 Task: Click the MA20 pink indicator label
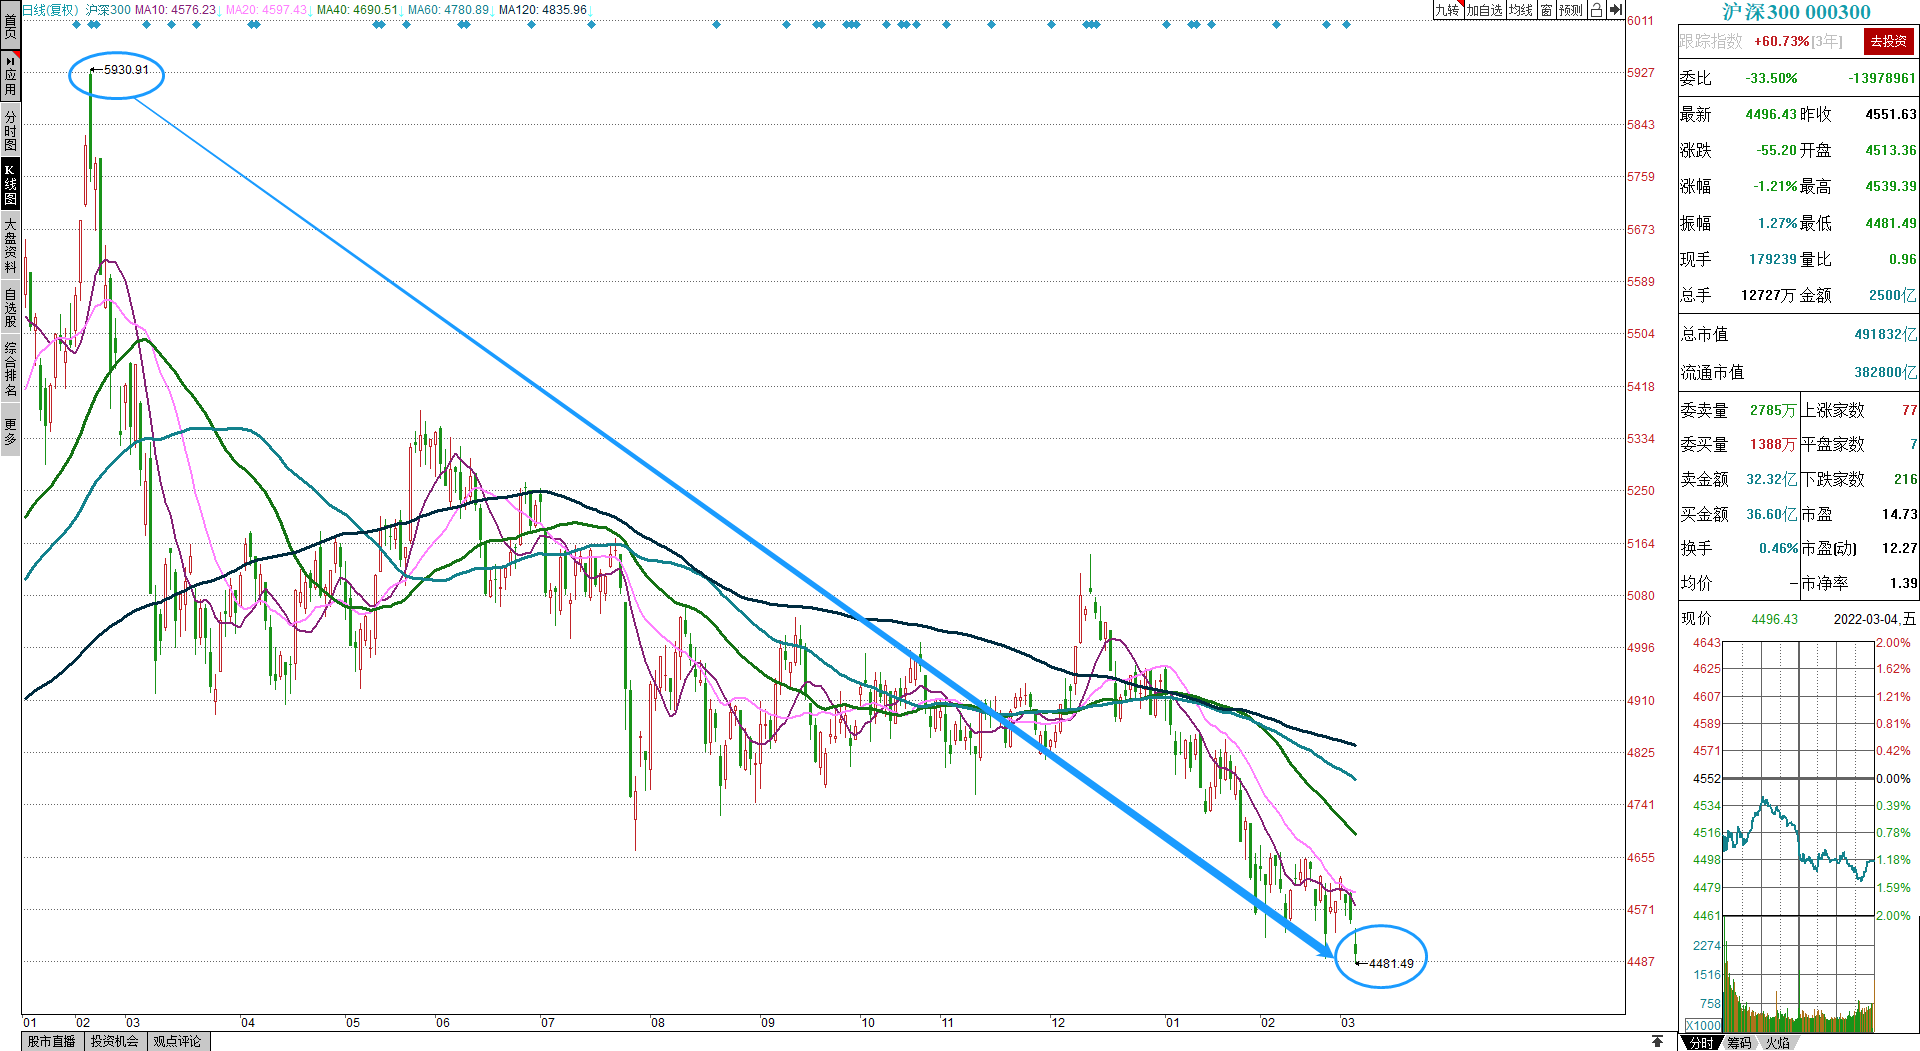click(x=266, y=10)
